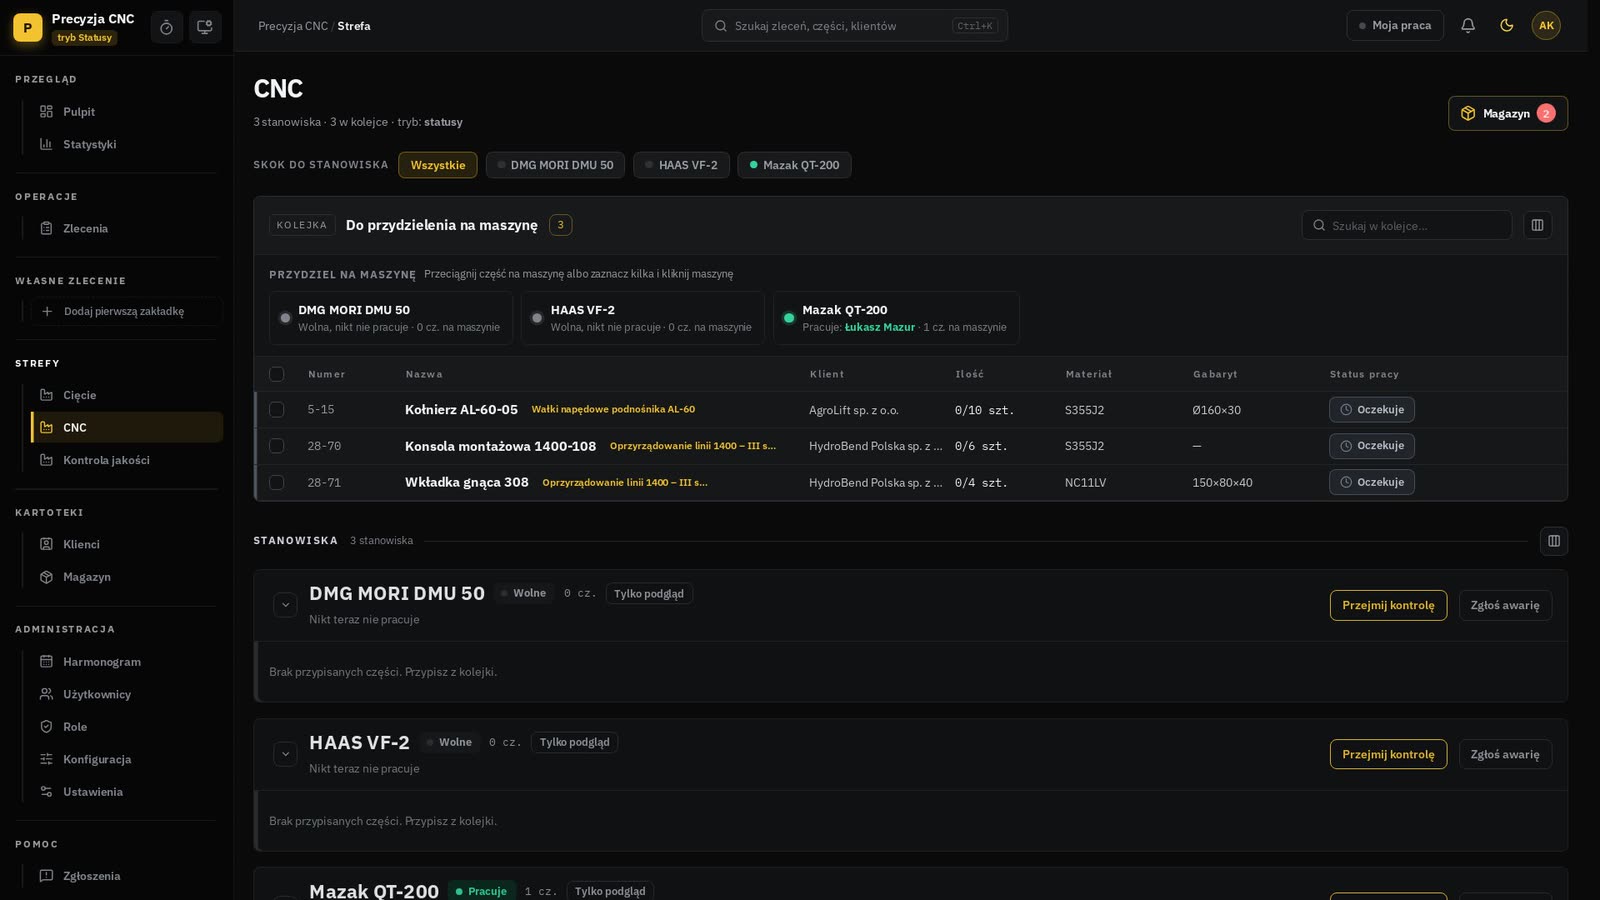Open the timer icon in header
1600x900 pixels.
(166, 27)
